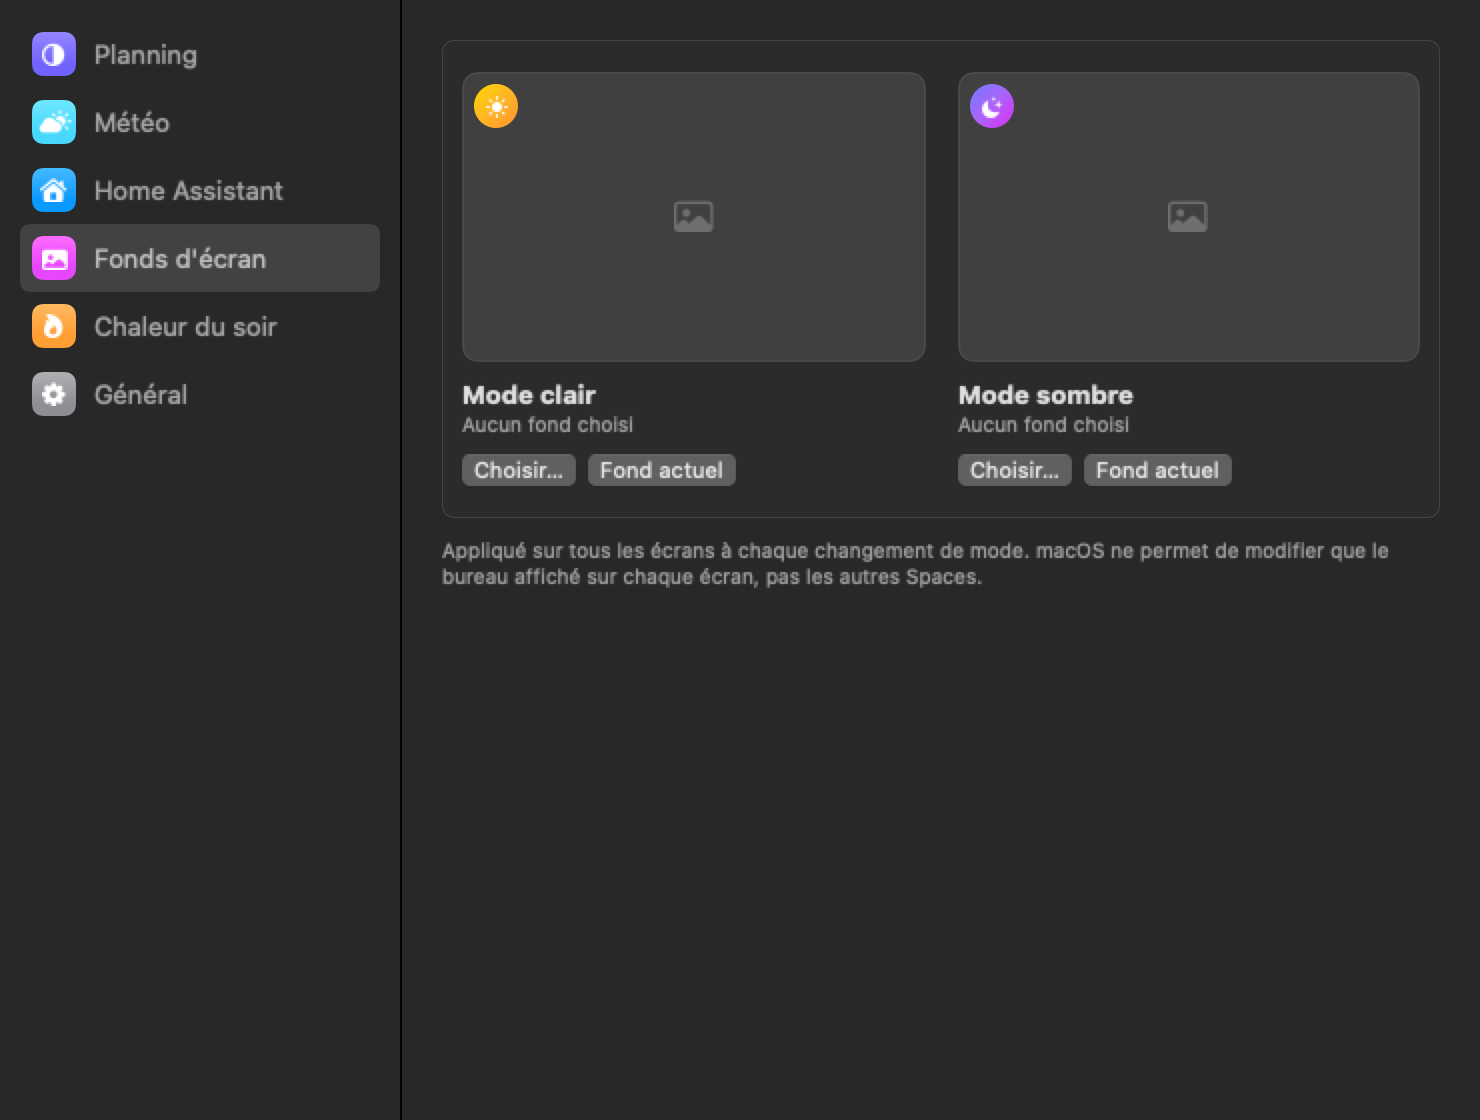Click the Général gear icon

[54, 394]
